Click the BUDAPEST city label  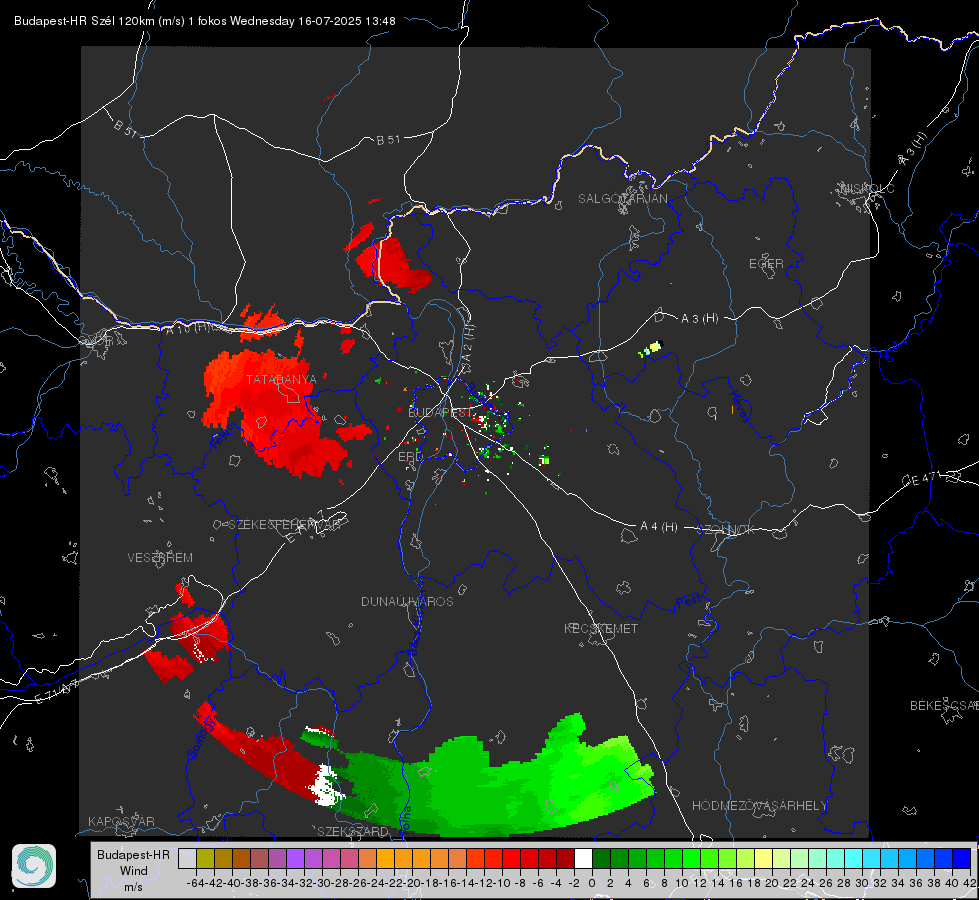(441, 412)
